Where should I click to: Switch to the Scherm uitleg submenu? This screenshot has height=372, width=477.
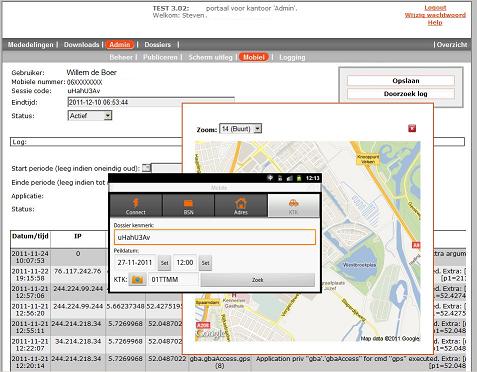pos(210,57)
